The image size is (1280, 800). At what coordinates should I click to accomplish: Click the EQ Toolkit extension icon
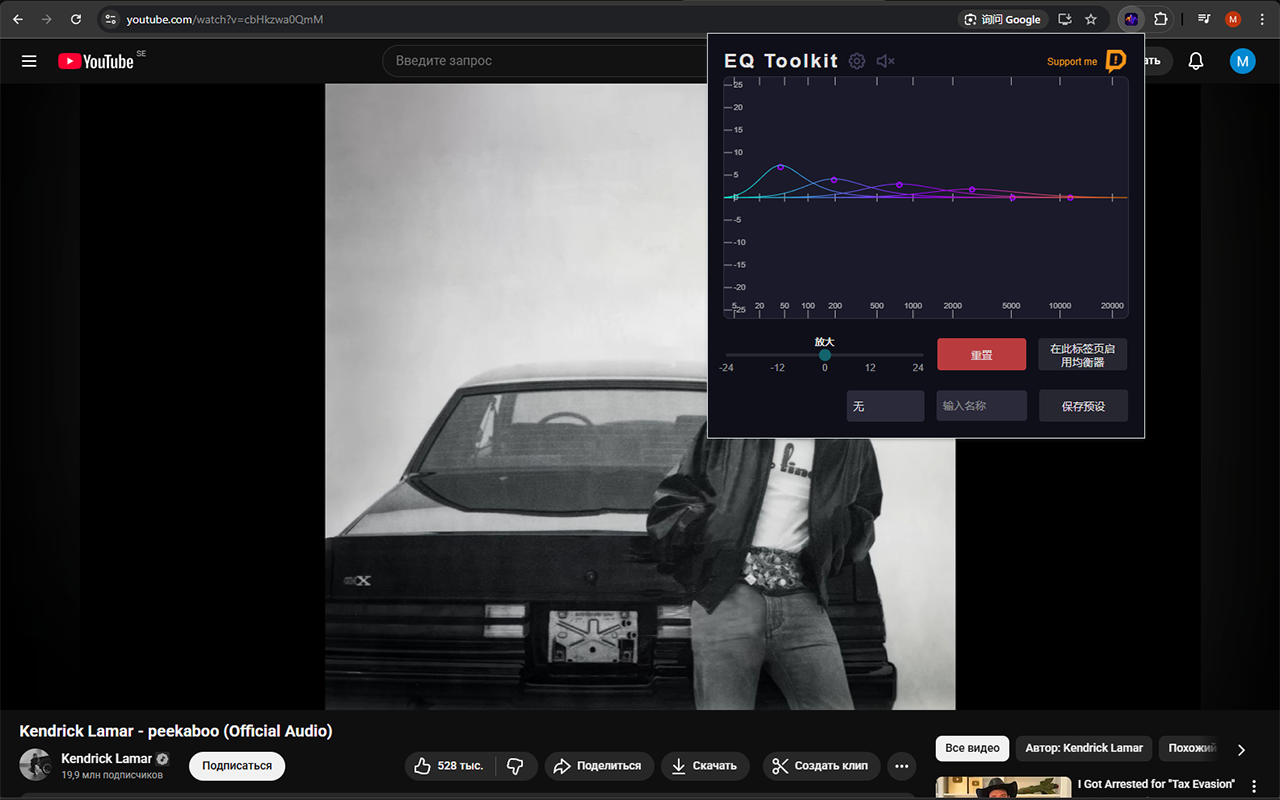1131,19
